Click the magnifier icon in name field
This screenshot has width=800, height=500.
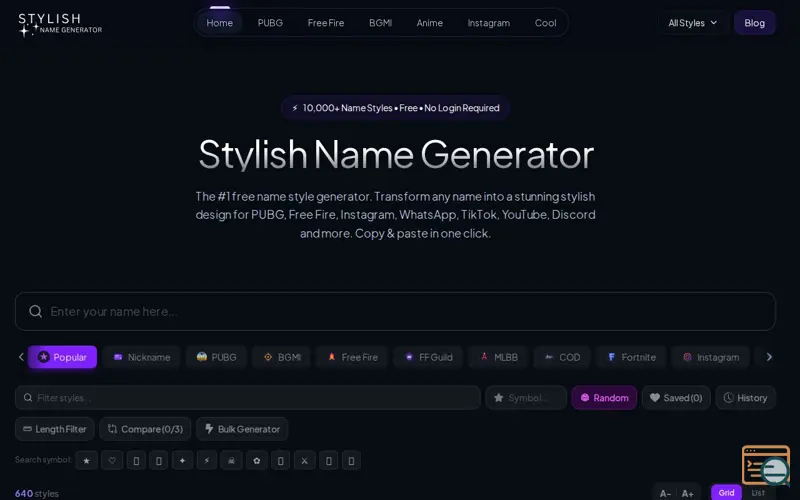35,311
